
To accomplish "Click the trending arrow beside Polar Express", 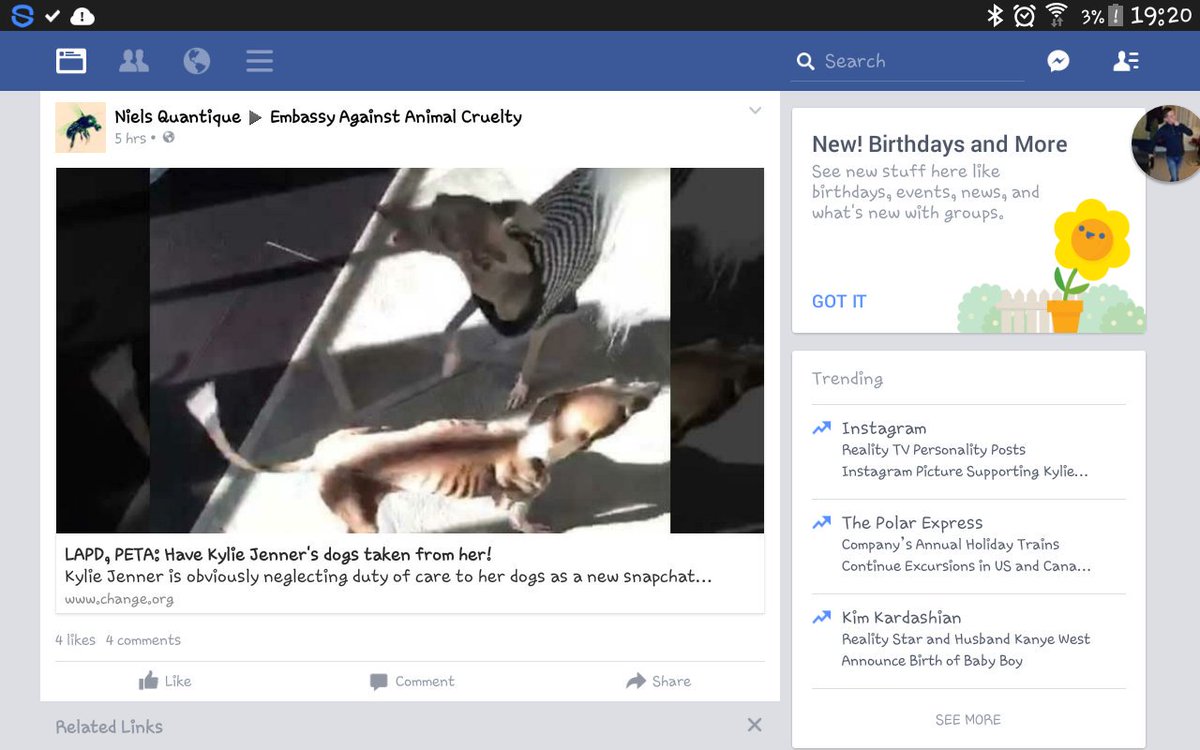I will 821,522.
